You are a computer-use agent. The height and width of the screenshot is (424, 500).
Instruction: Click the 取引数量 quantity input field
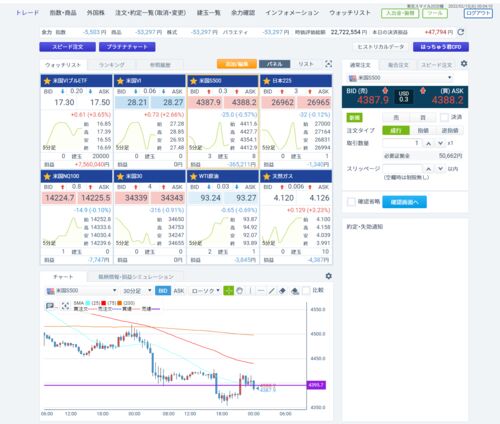click(x=402, y=143)
